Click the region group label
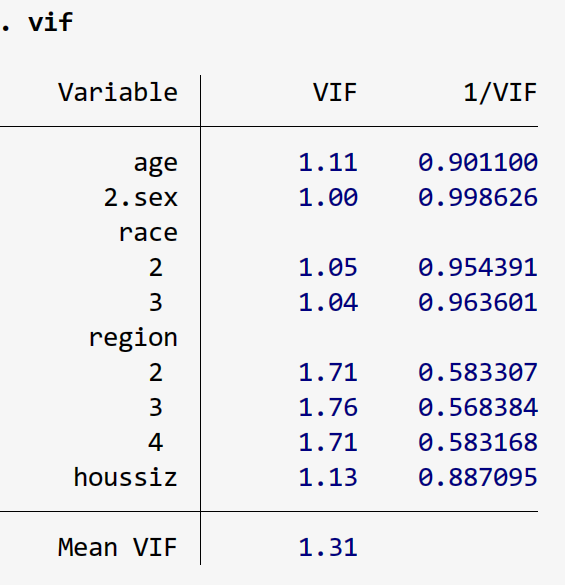Image resolution: width=565 pixels, height=585 pixels. [133, 339]
